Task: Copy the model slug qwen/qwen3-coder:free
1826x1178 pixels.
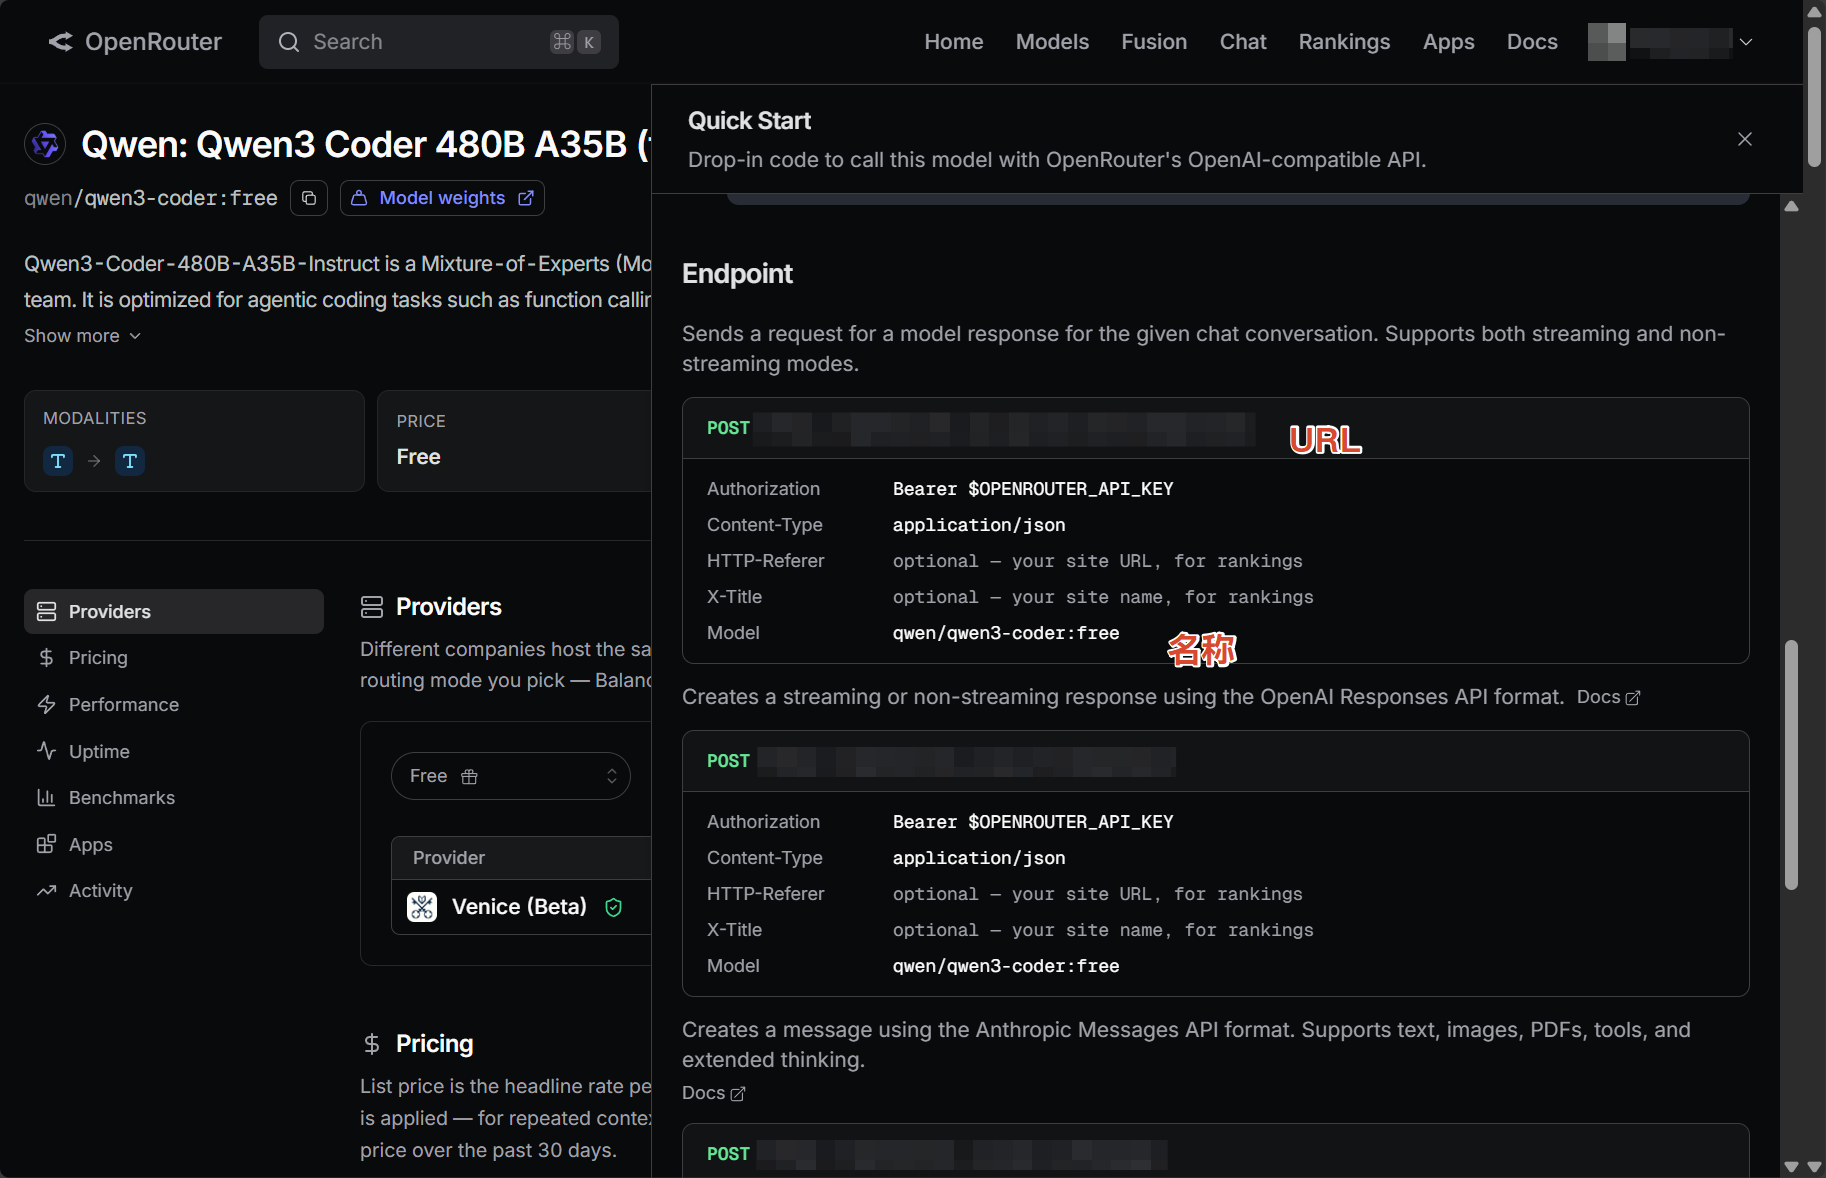Action: [x=309, y=198]
